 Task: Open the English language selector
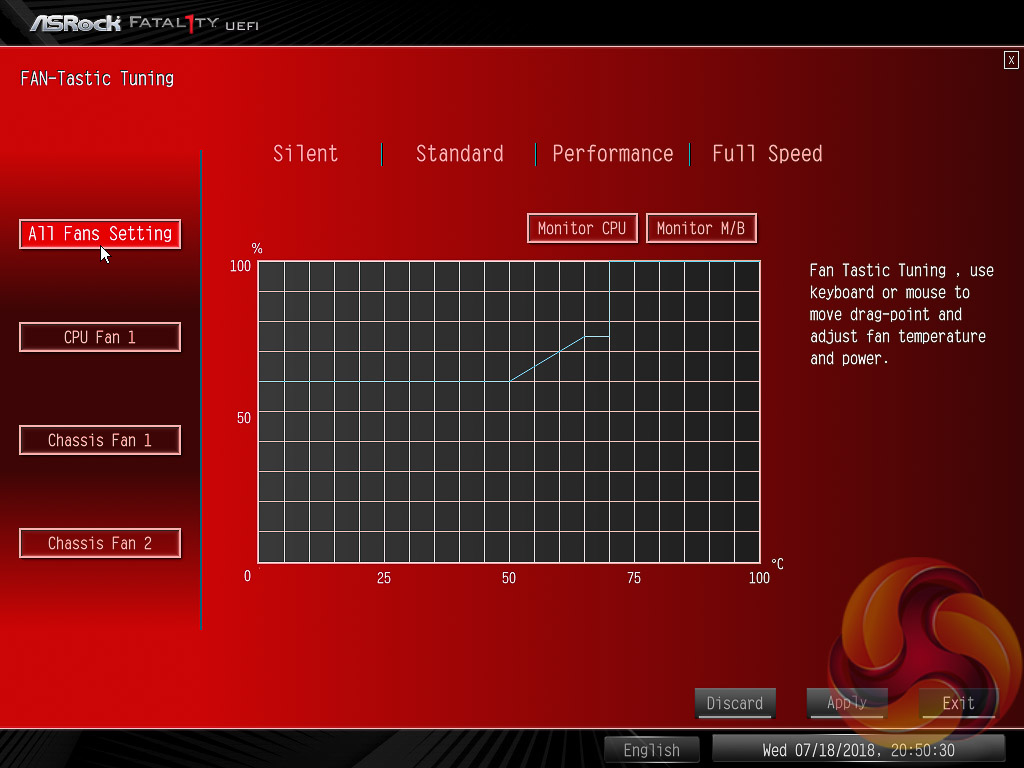(x=651, y=750)
